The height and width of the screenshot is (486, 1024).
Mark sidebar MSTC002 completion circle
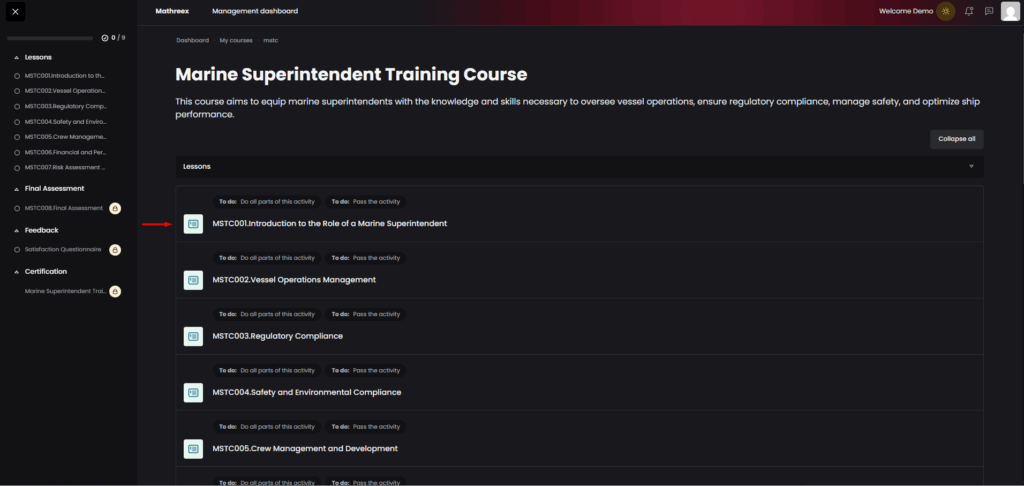pyautogui.click(x=17, y=91)
